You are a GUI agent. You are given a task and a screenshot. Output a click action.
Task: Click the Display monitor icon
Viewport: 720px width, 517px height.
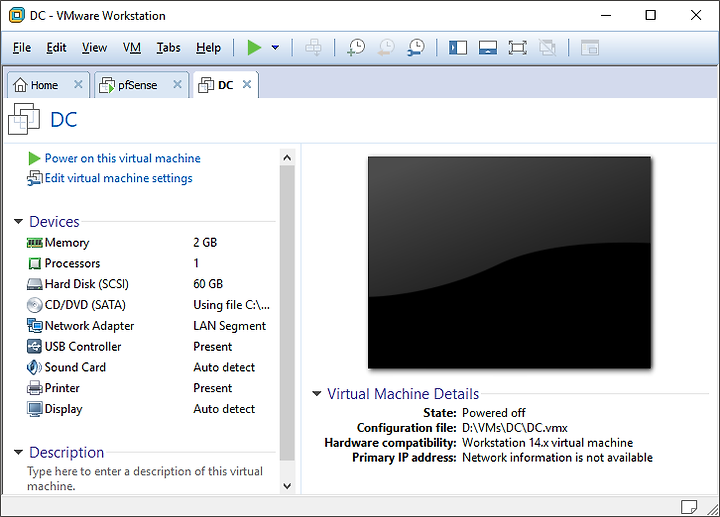(34, 409)
